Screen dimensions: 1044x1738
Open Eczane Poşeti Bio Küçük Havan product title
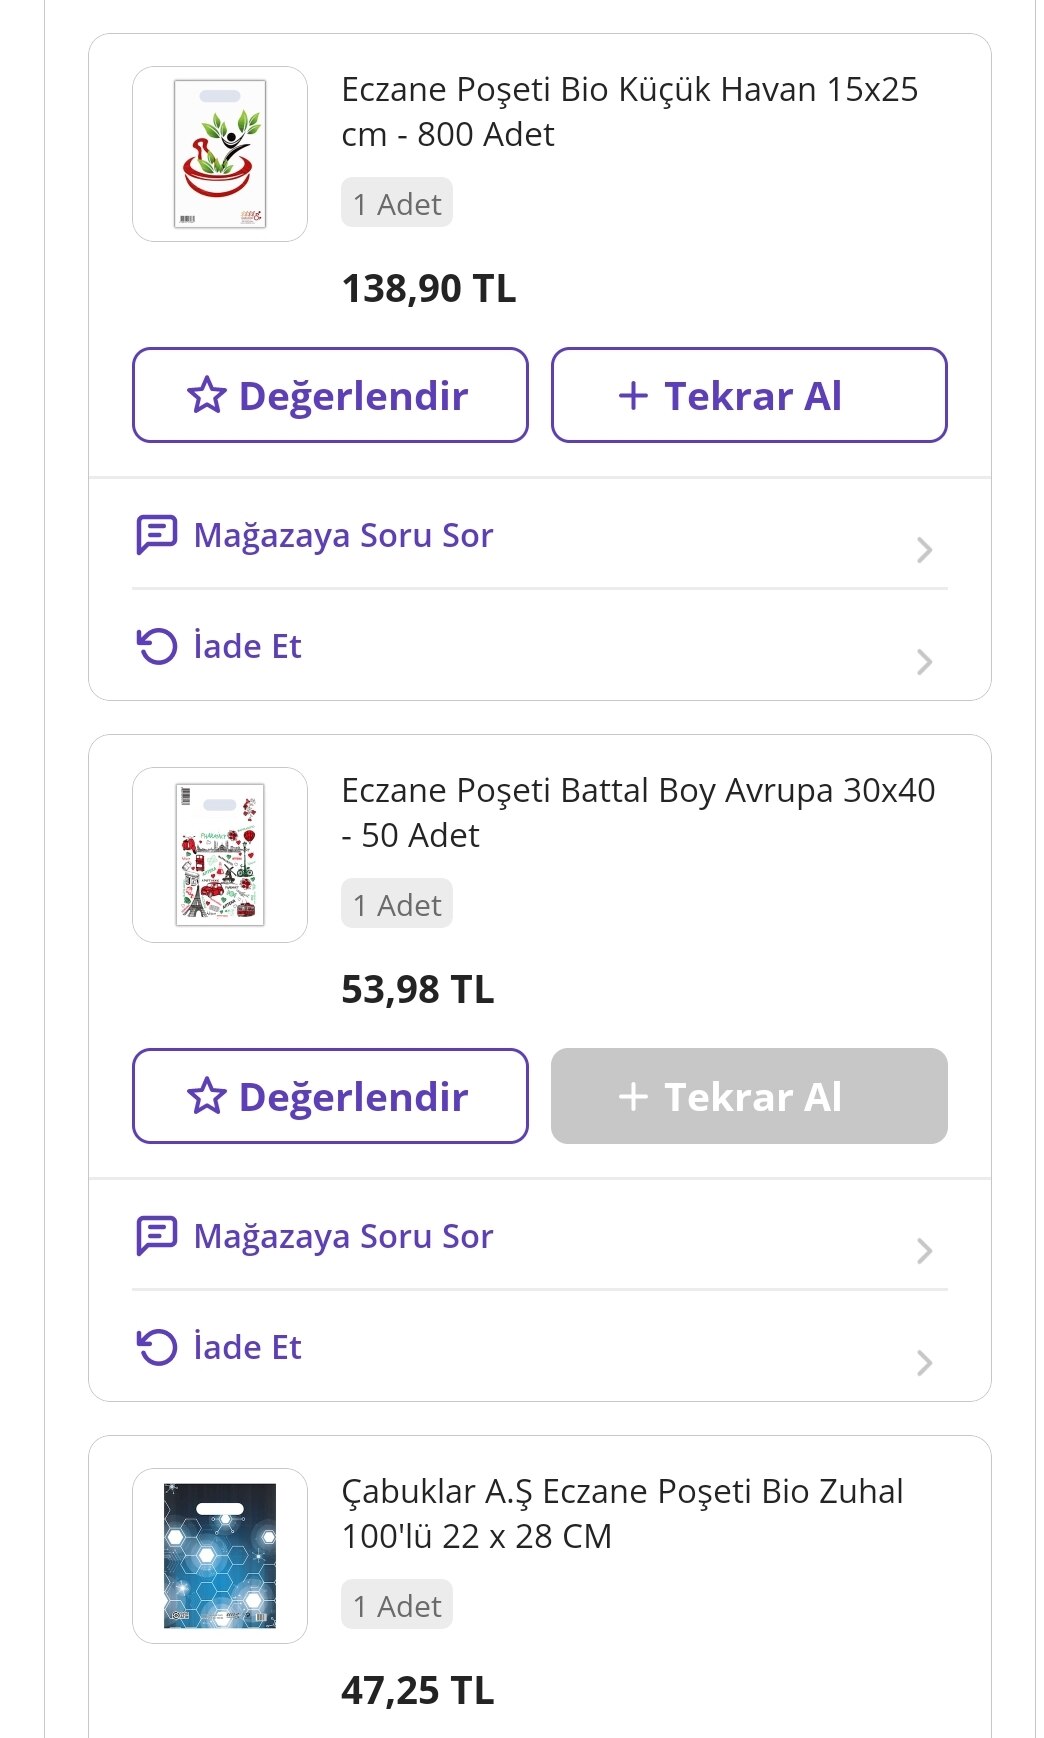(629, 111)
